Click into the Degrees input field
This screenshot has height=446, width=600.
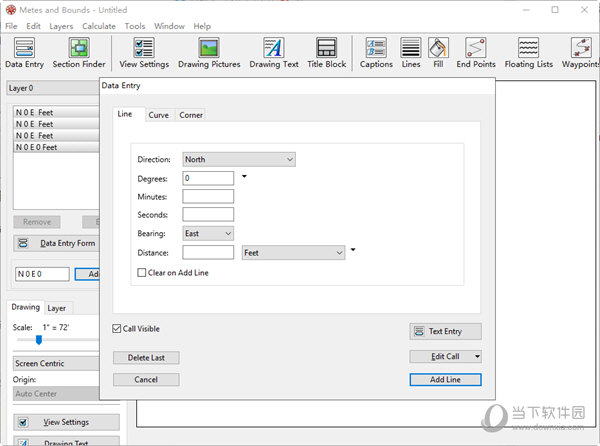[x=208, y=178]
